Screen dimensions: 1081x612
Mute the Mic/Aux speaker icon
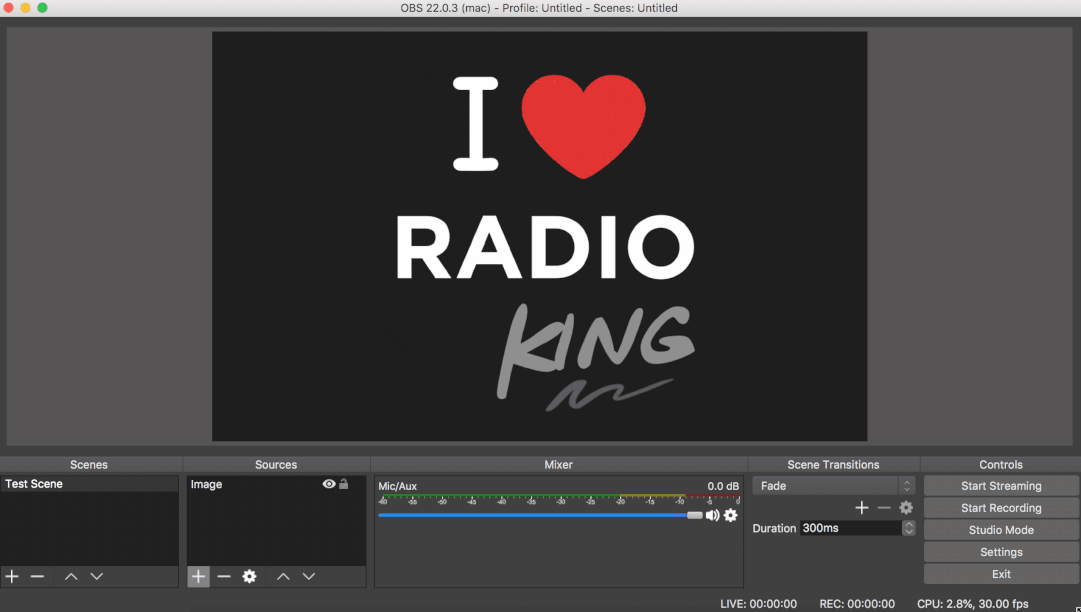point(712,515)
